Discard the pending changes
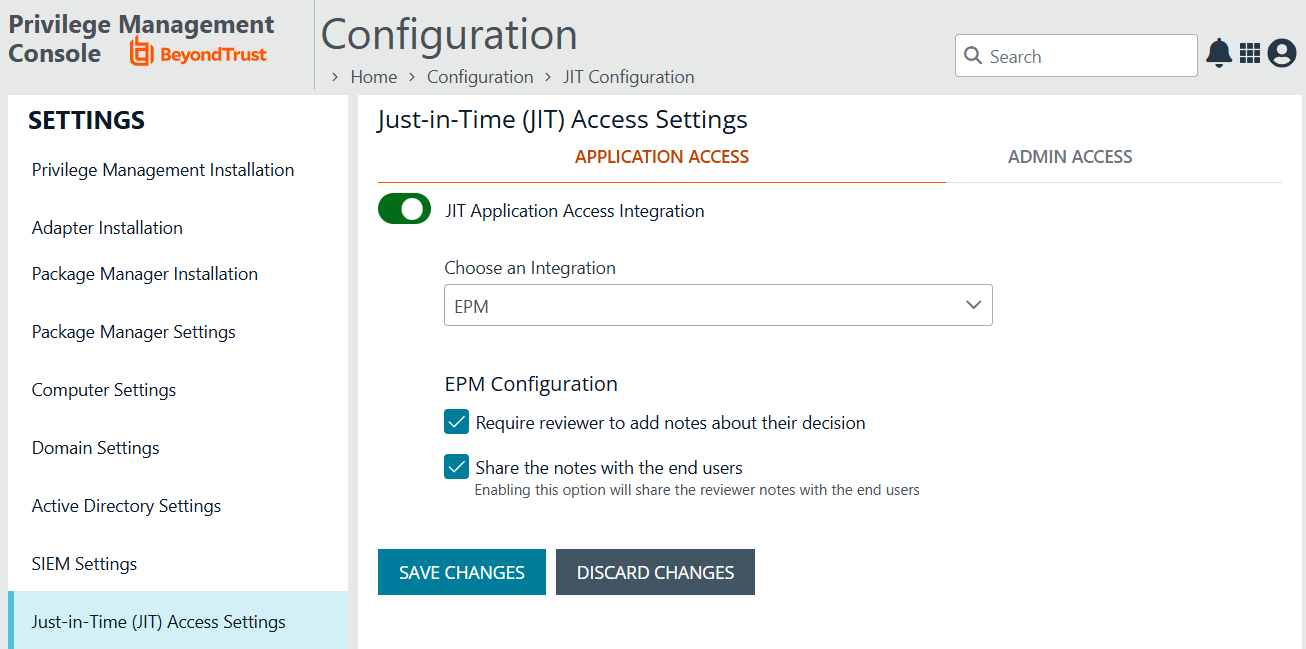The height and width of the screenshot is (649, 1306). 654,571
